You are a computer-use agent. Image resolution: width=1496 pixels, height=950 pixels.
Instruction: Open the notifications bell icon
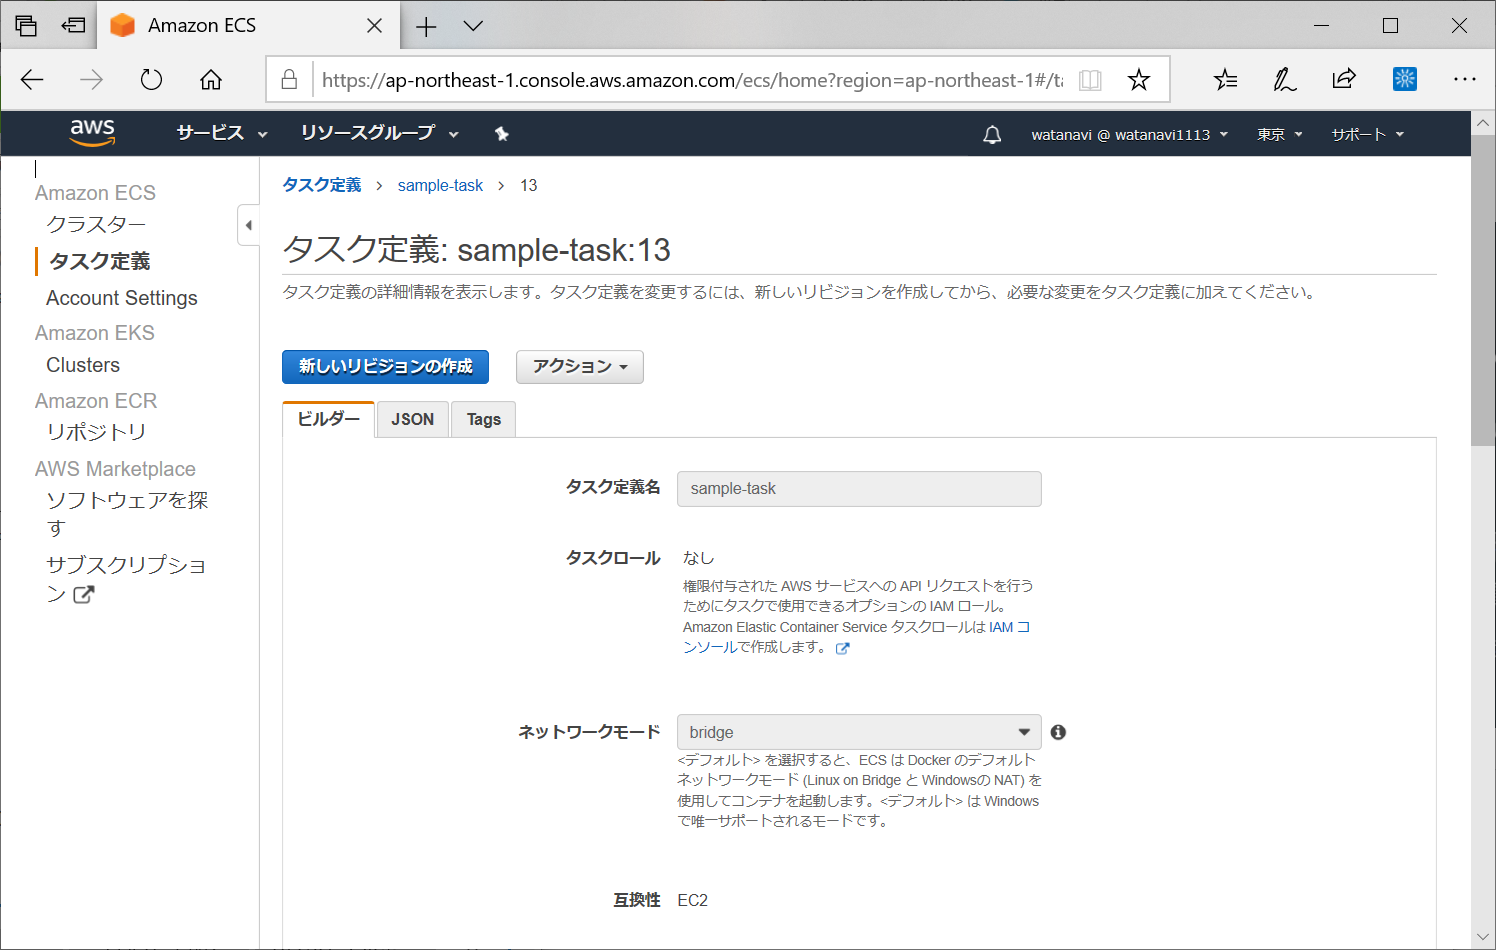(992, 134)
